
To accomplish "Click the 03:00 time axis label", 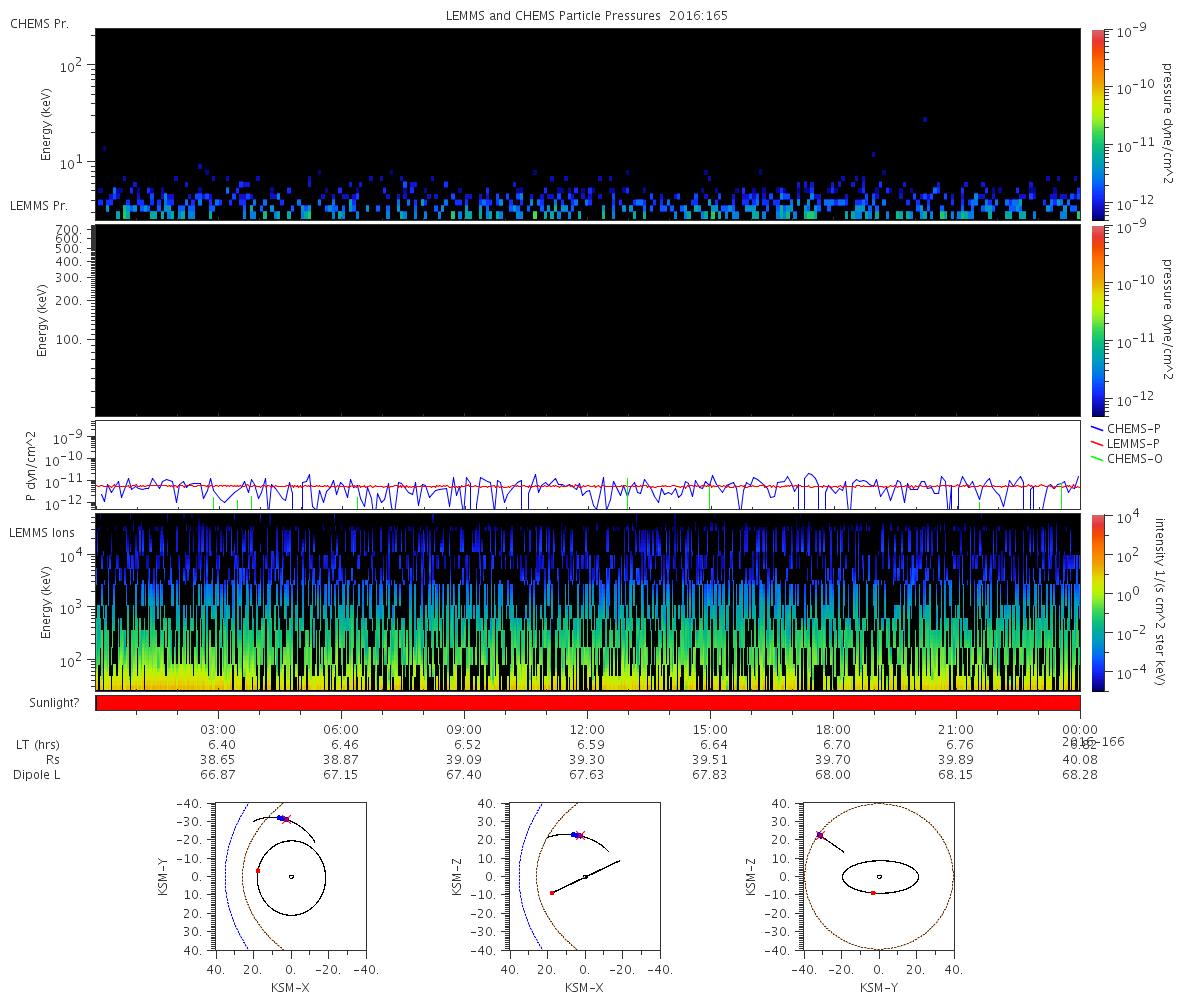I will tap(218, 730).
